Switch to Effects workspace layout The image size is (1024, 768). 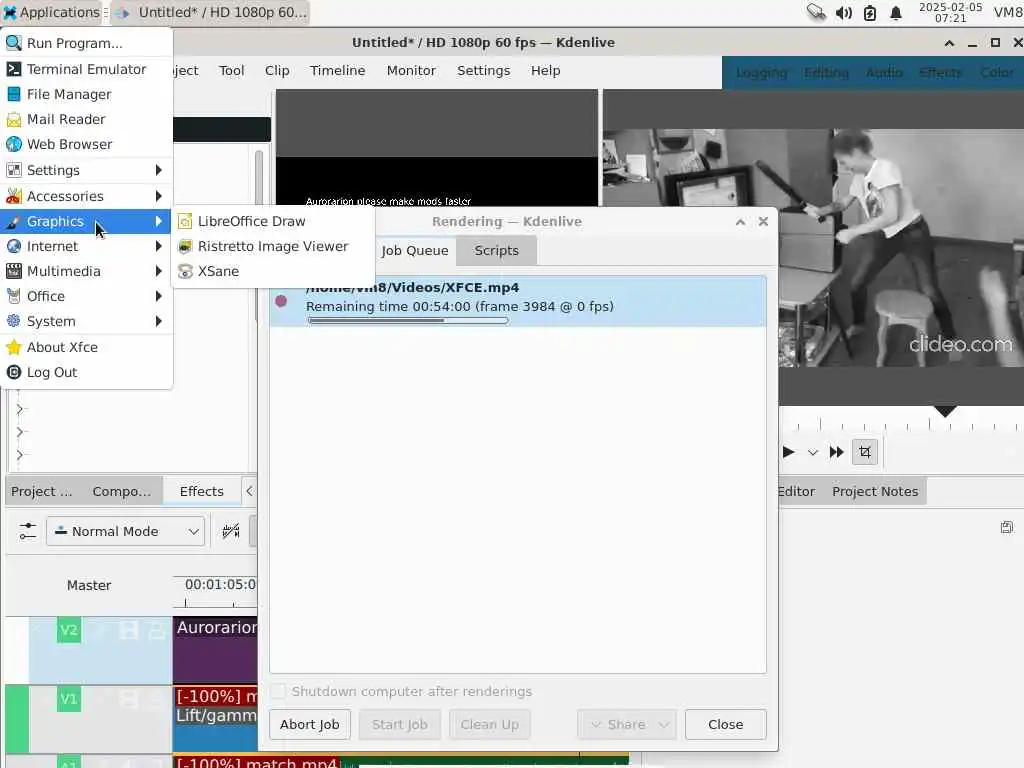point(940,72)
